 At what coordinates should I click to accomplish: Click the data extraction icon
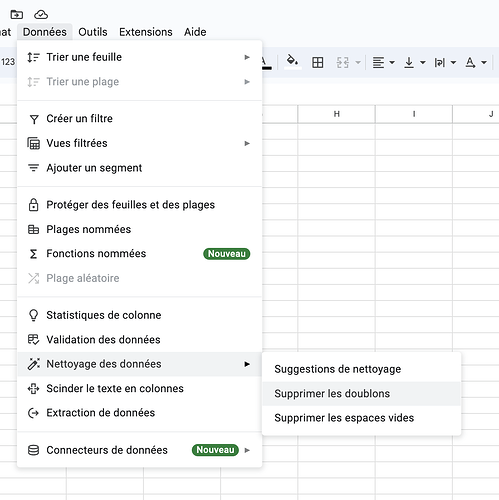point(33,413)
